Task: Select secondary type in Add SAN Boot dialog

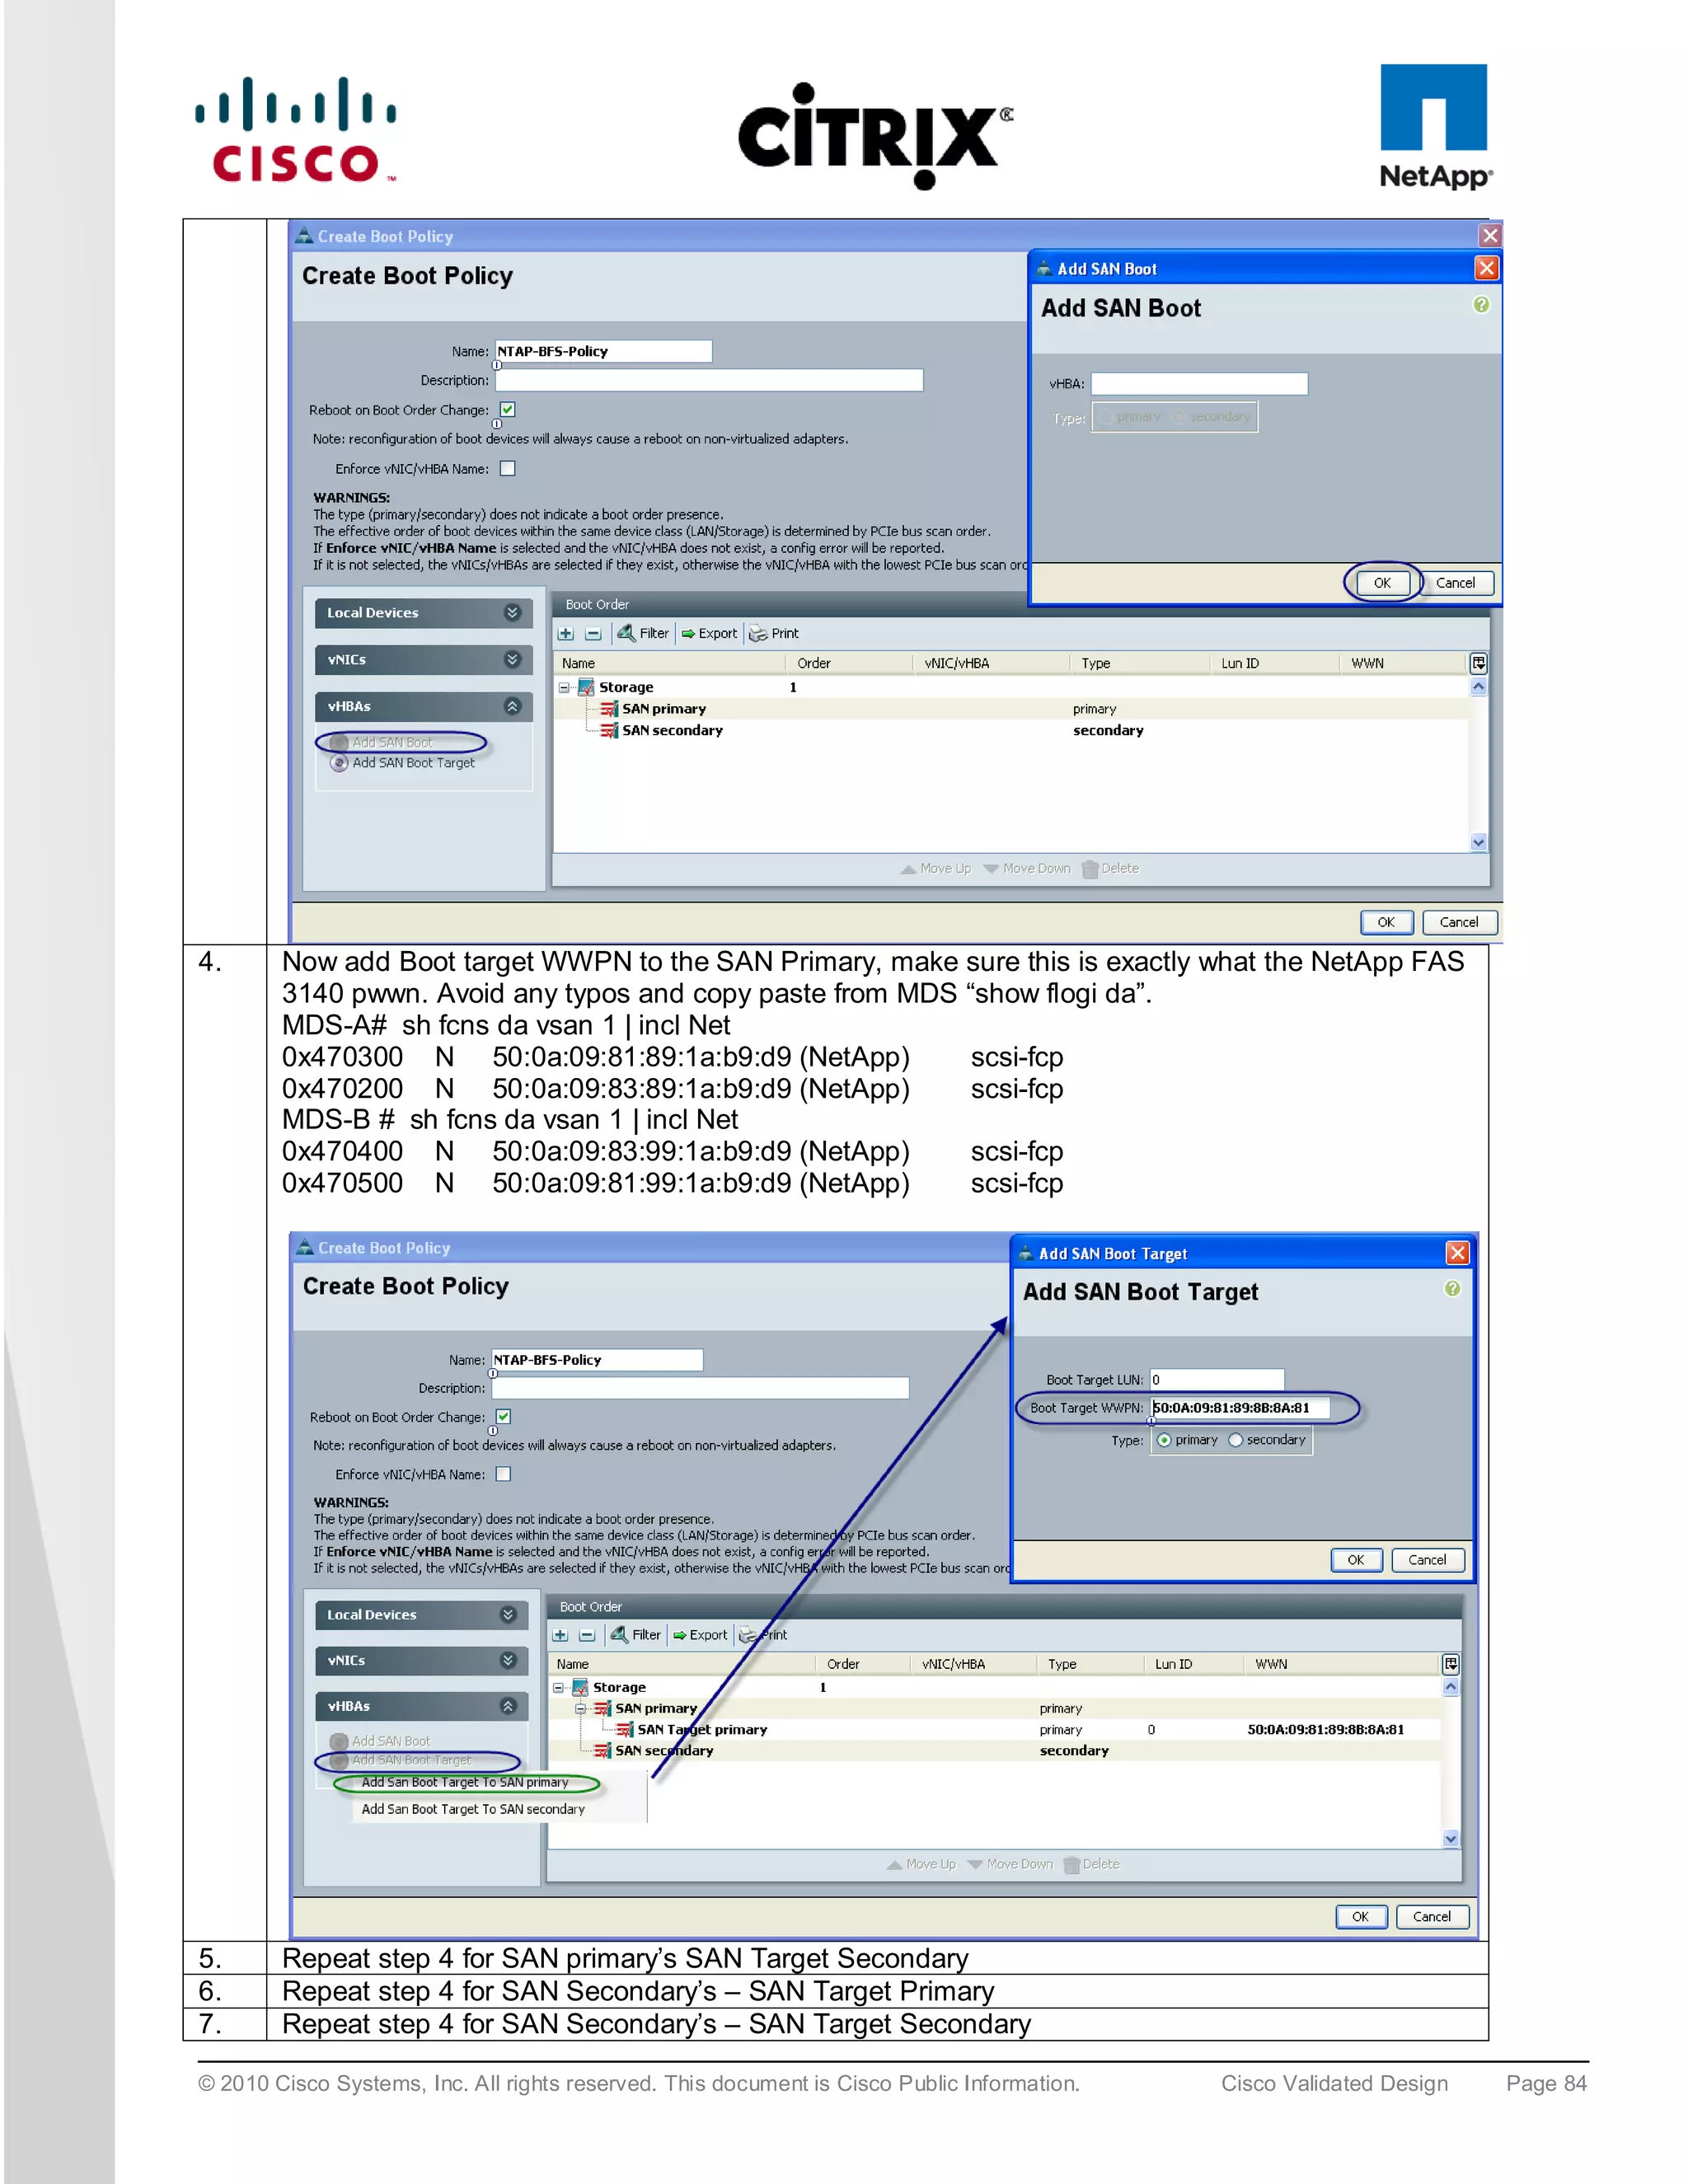Action: point(1178,417)
